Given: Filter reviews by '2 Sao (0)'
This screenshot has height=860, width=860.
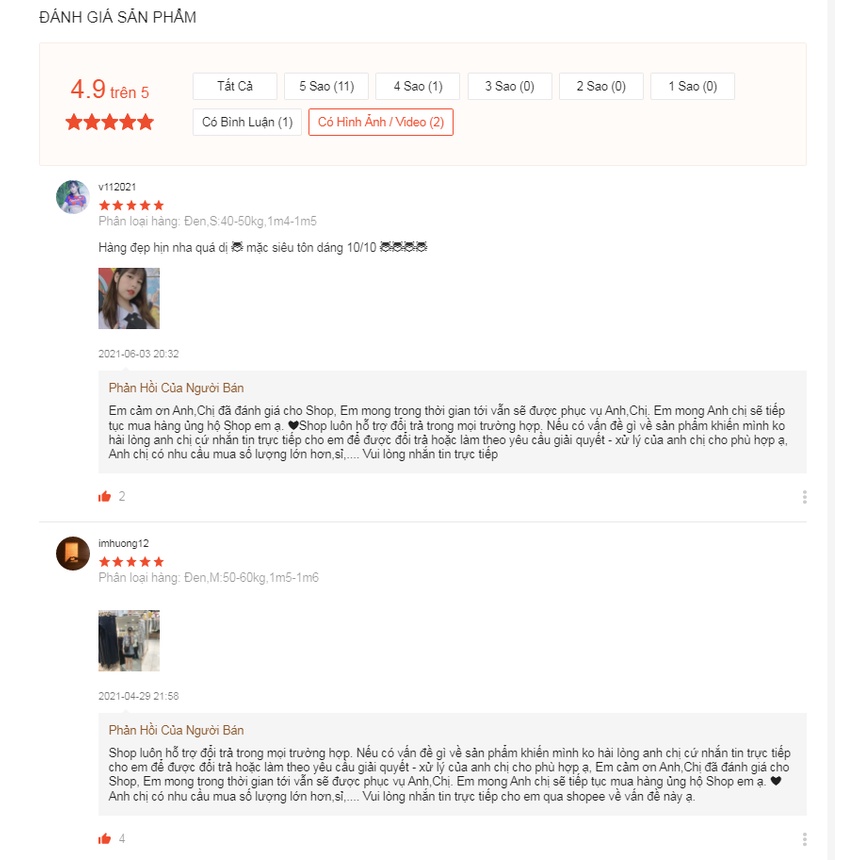Looking at the screenshot, I should (x=600, y=86).
